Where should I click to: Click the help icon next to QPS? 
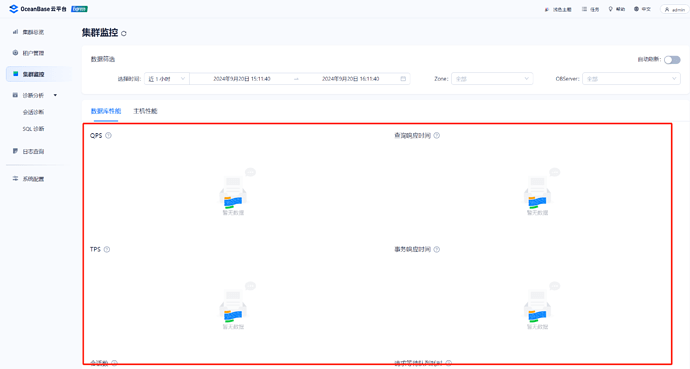108,135
